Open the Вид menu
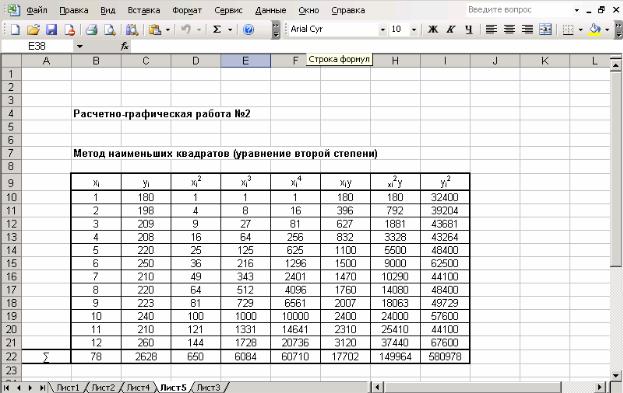The height and width of the screenshot is (393, 623). click(x=108, y=10)
